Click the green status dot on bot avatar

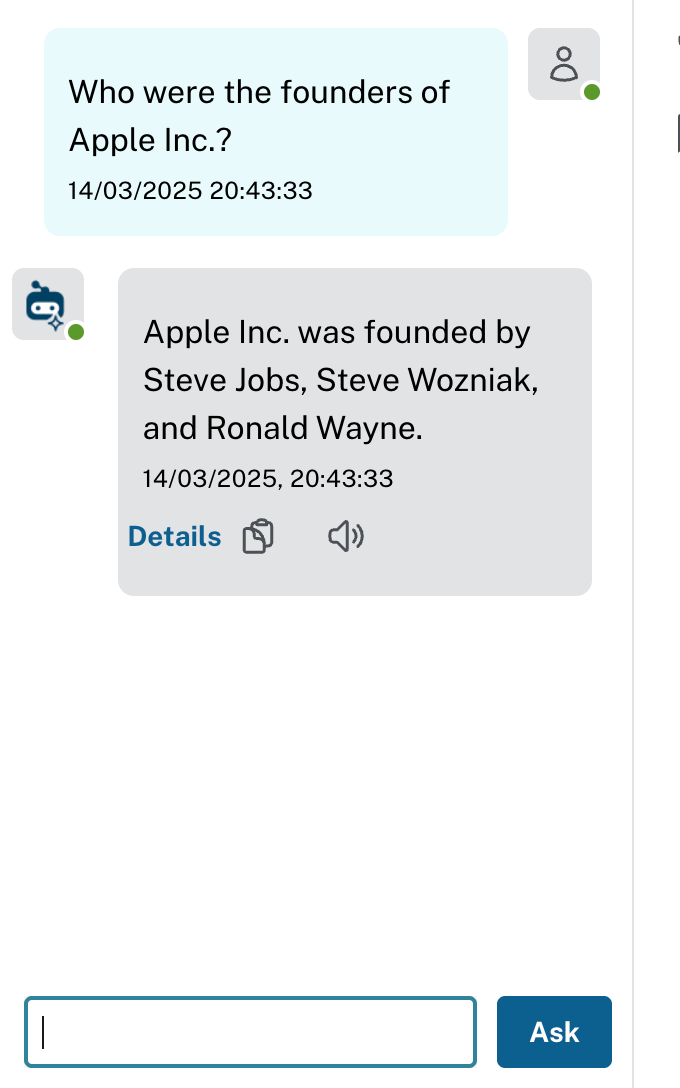pos(76,332)
